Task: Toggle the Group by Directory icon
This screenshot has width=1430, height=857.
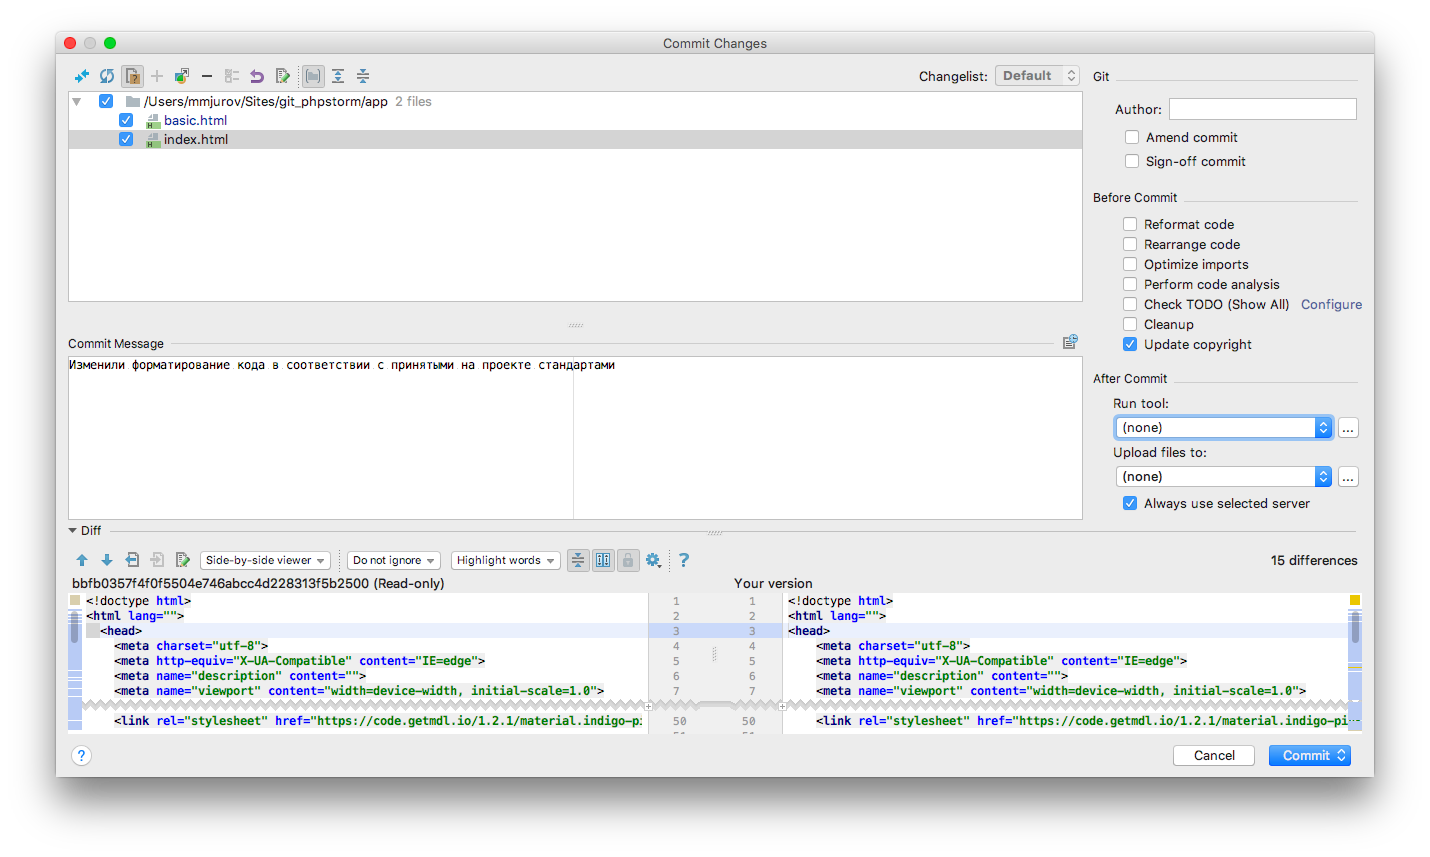Action: pyautogui.click(x=313, y=76)
